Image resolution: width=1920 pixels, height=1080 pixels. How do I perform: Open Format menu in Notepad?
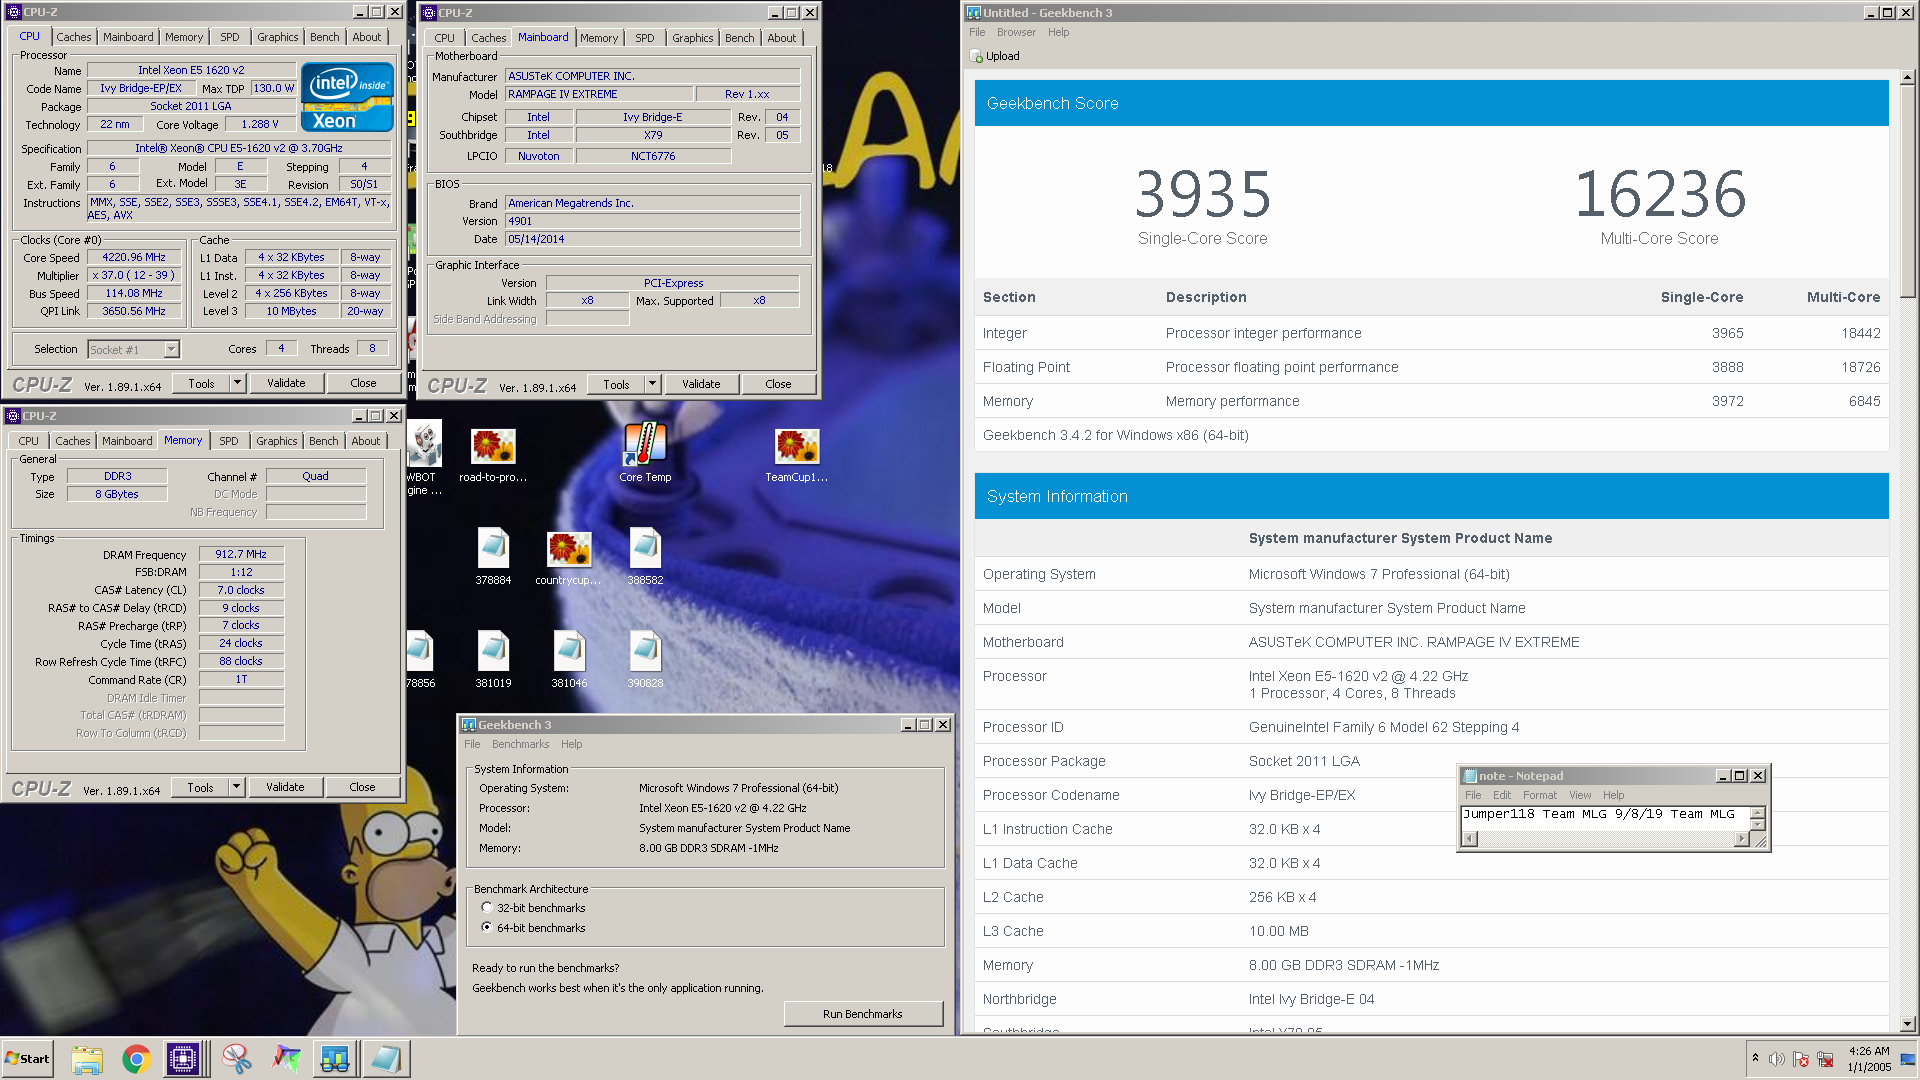pos(1539,795)
